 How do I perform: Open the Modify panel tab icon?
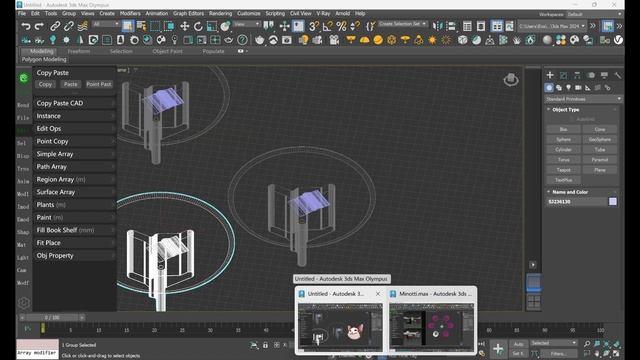click(563, 75)
